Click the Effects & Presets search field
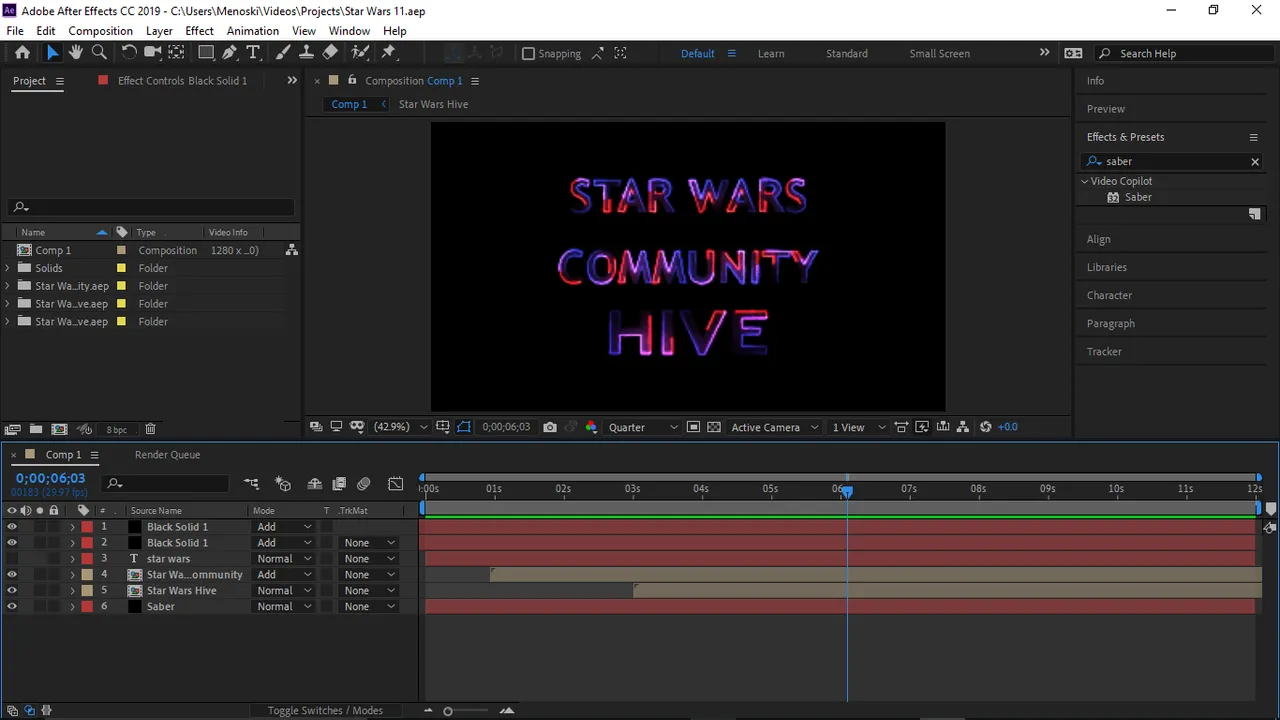The height and width of the screenshot is (720, 1280). pyautogui.click(x=1172, y=162)
